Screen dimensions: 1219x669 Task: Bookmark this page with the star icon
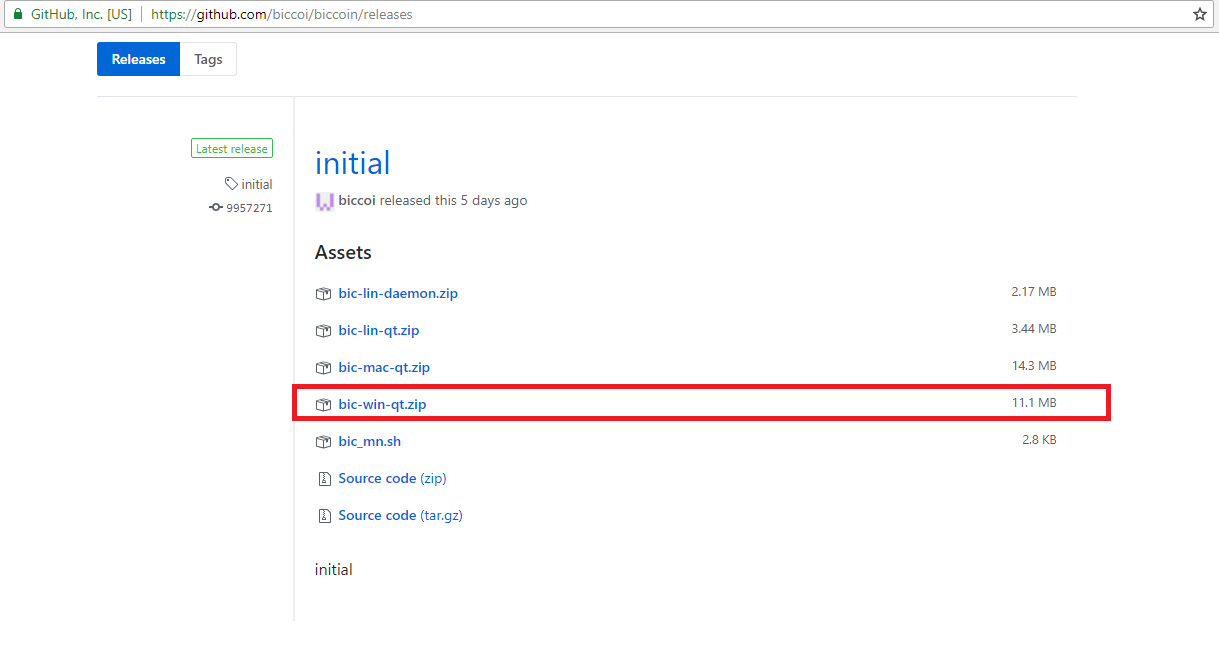1200,14
